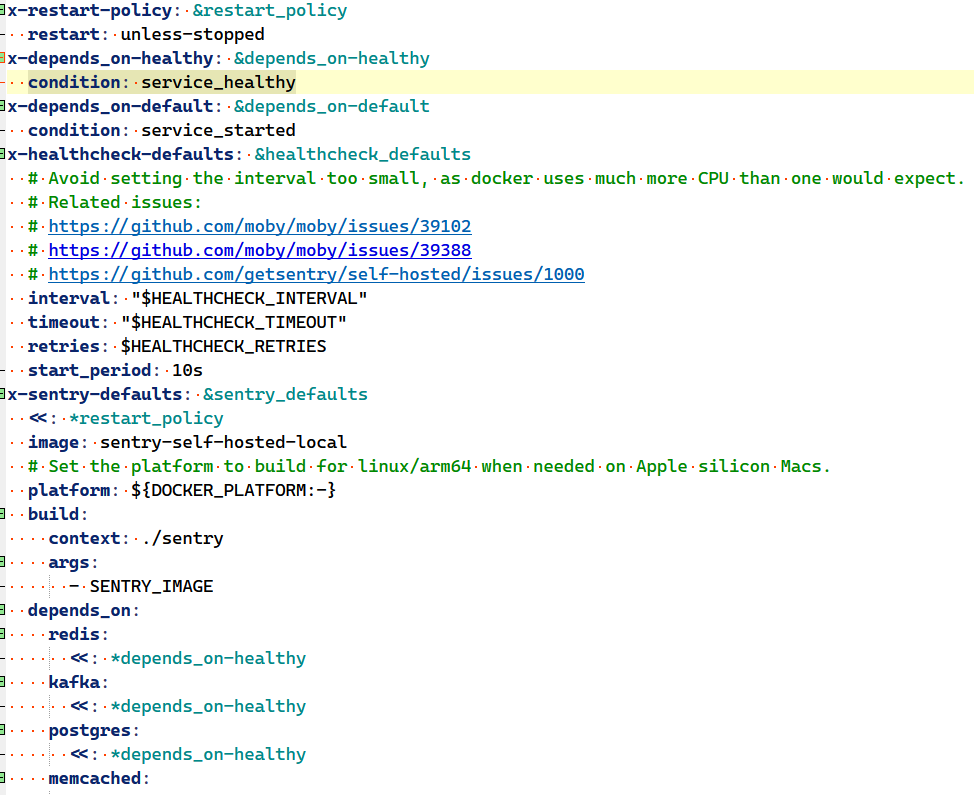The width and height of the screenshot is (974, 795).
Task: Click the ${DOCKER_PLATFORM:-} platform value
Action: (233, 490)
